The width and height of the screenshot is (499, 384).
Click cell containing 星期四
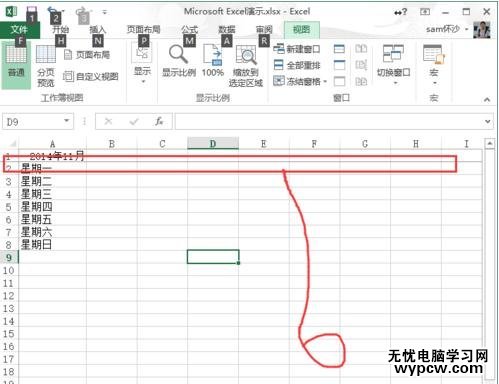pyautogui.click(x=52, y=207)
